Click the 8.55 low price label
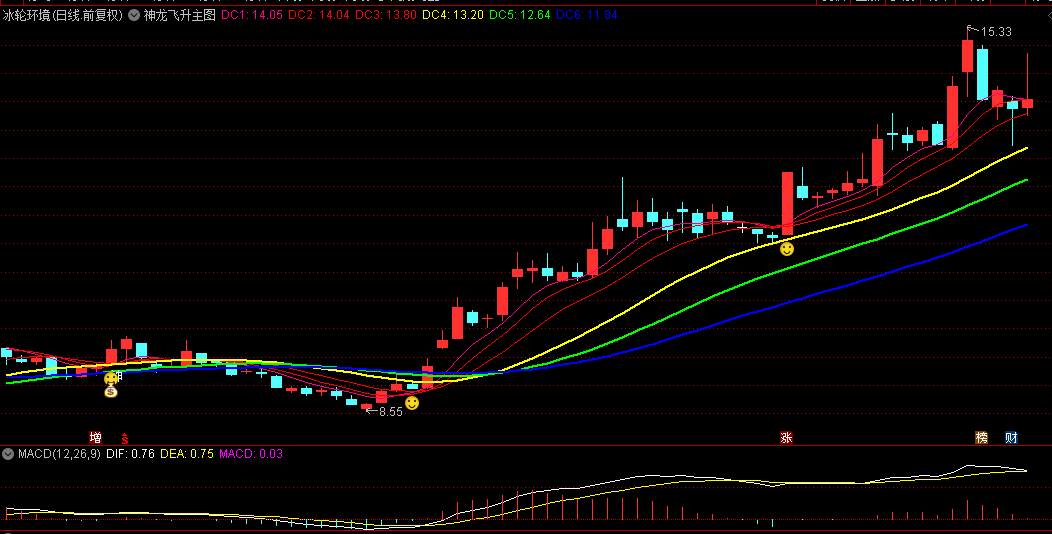The image size is (1052, 534). (x=391, y=412)
